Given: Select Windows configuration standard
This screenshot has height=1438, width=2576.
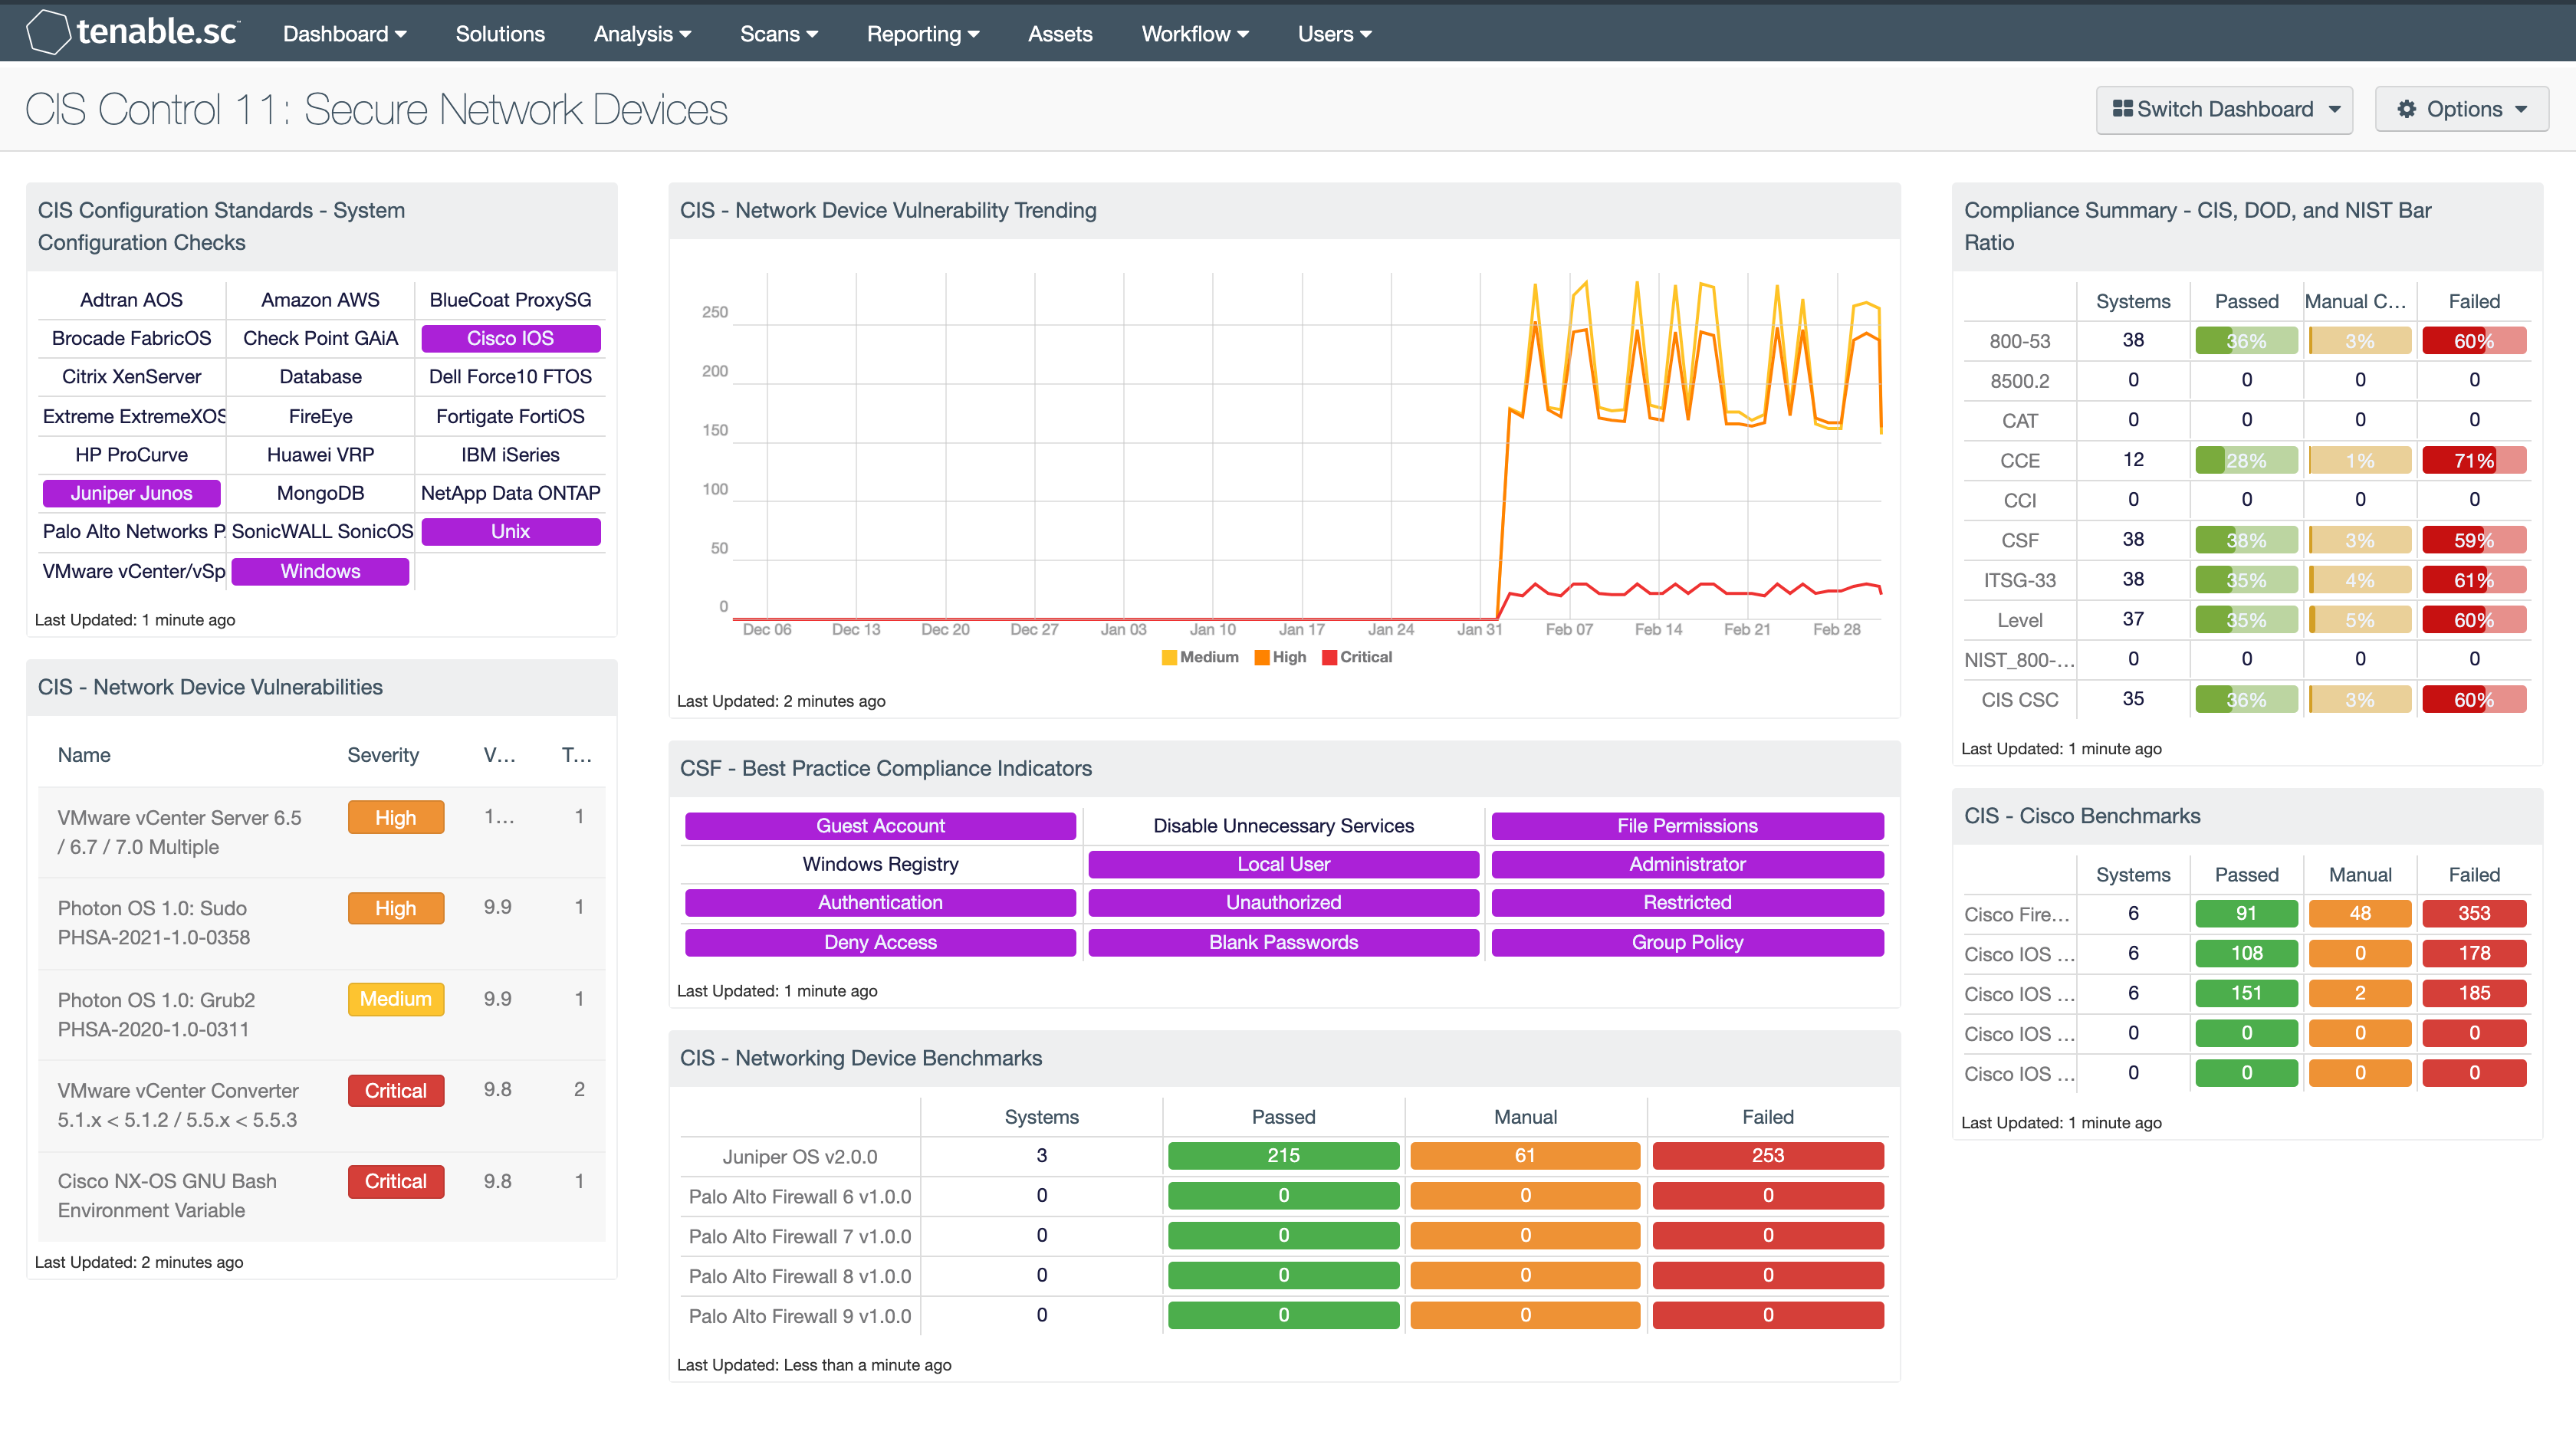Looking at the screenshot, I should 322,571.
